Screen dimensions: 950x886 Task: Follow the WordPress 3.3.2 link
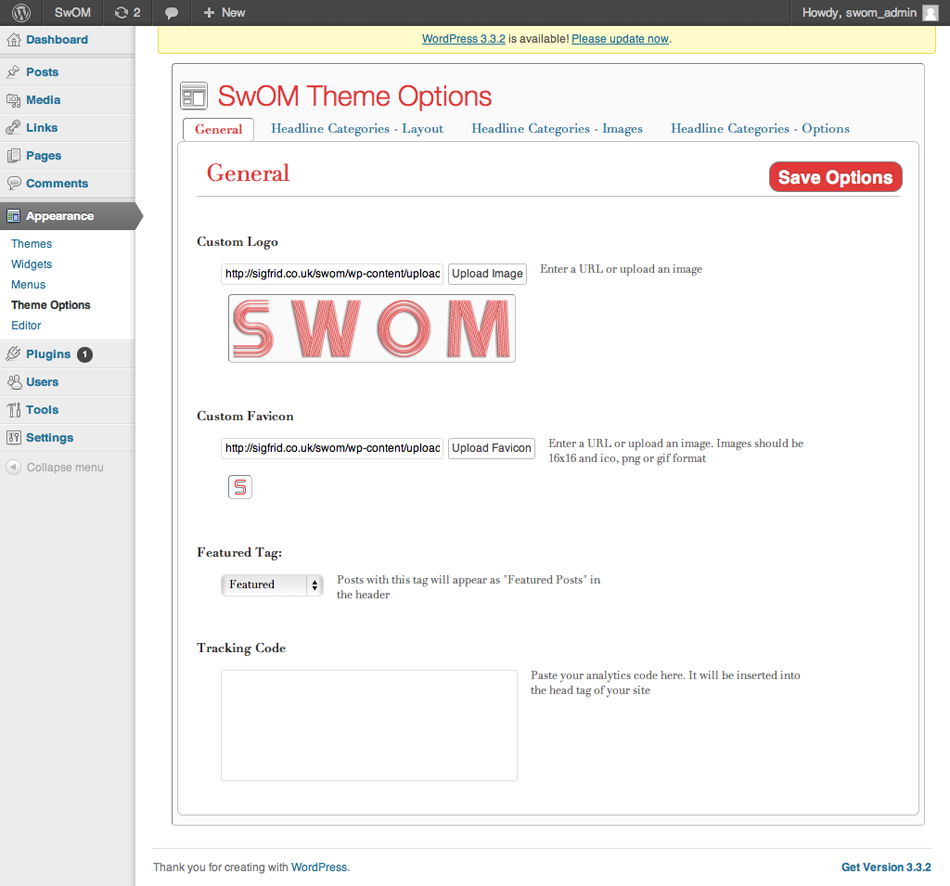pos(463,39)
